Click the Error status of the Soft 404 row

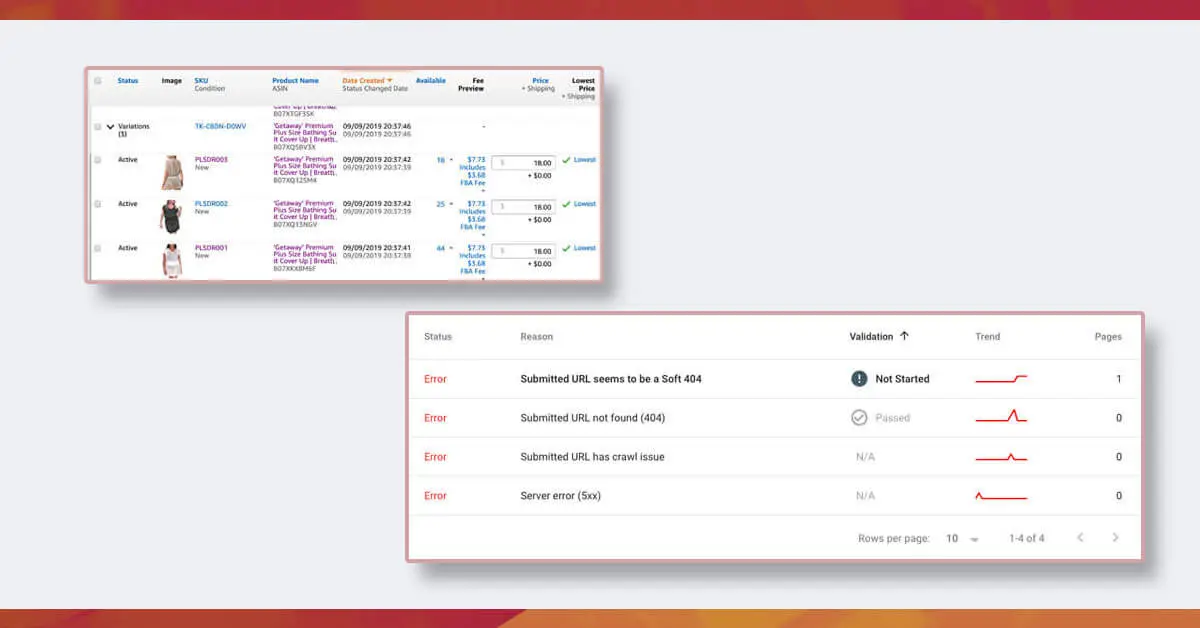(435, 379)
